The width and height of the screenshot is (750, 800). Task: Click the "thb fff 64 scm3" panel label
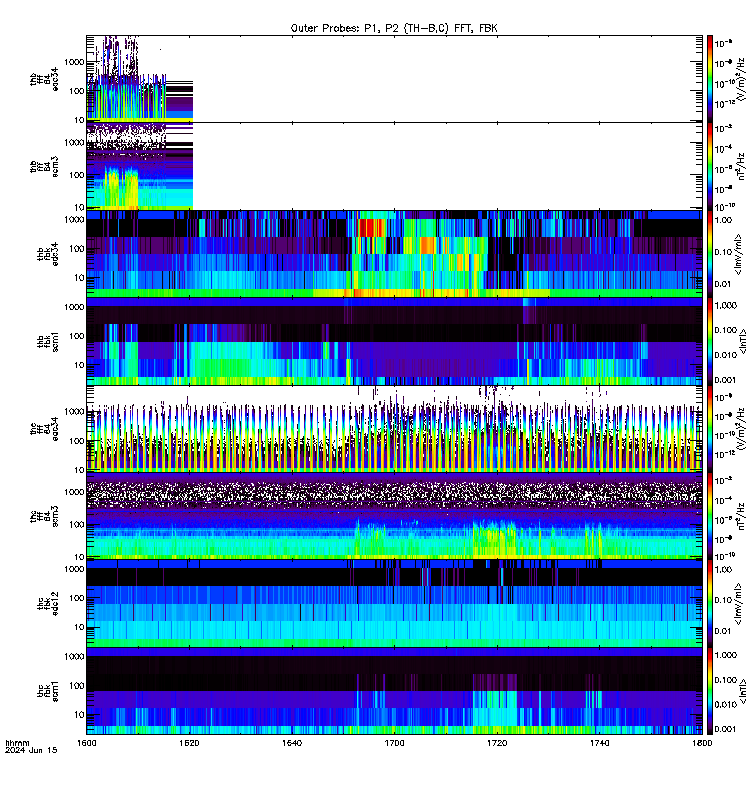point(44,167)
